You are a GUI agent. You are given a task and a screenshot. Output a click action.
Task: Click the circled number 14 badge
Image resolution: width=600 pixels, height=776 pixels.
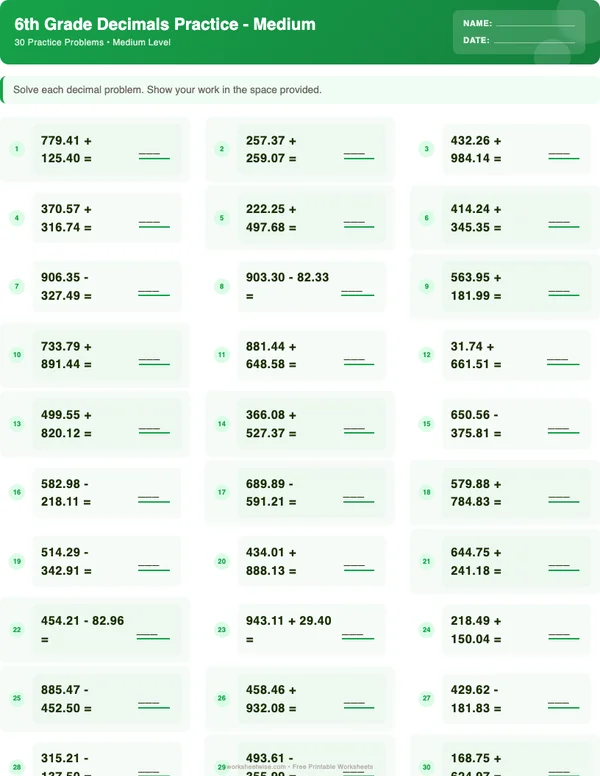pos(222,424)
